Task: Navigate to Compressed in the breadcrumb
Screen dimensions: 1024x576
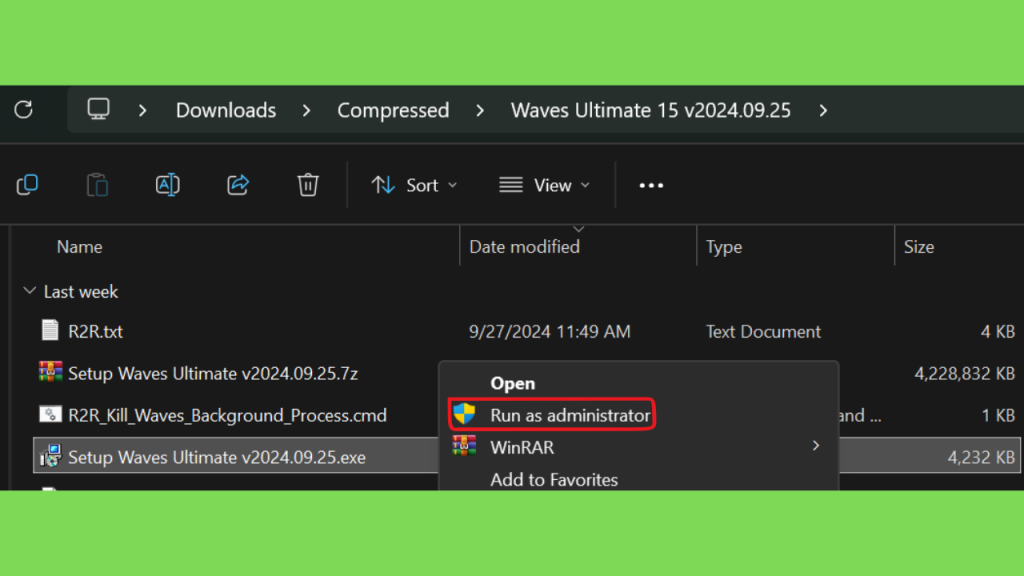Action: [393, 110]
